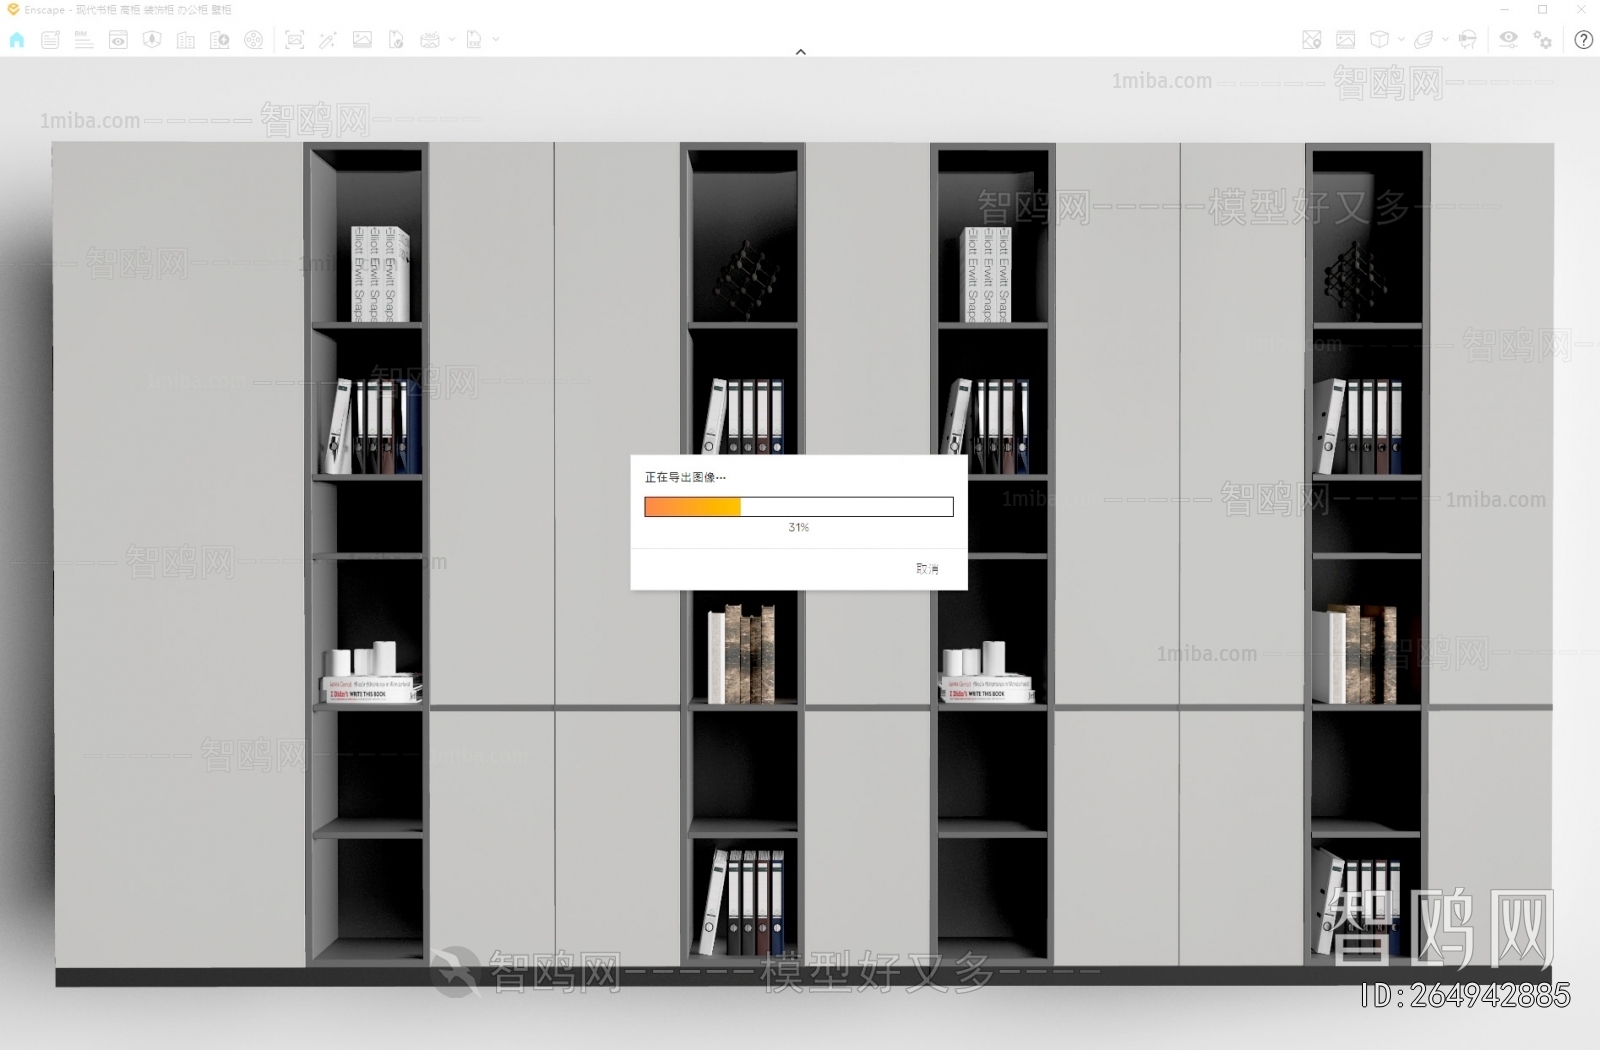Open Enscape general settings gears

[x=1543, y=40]
